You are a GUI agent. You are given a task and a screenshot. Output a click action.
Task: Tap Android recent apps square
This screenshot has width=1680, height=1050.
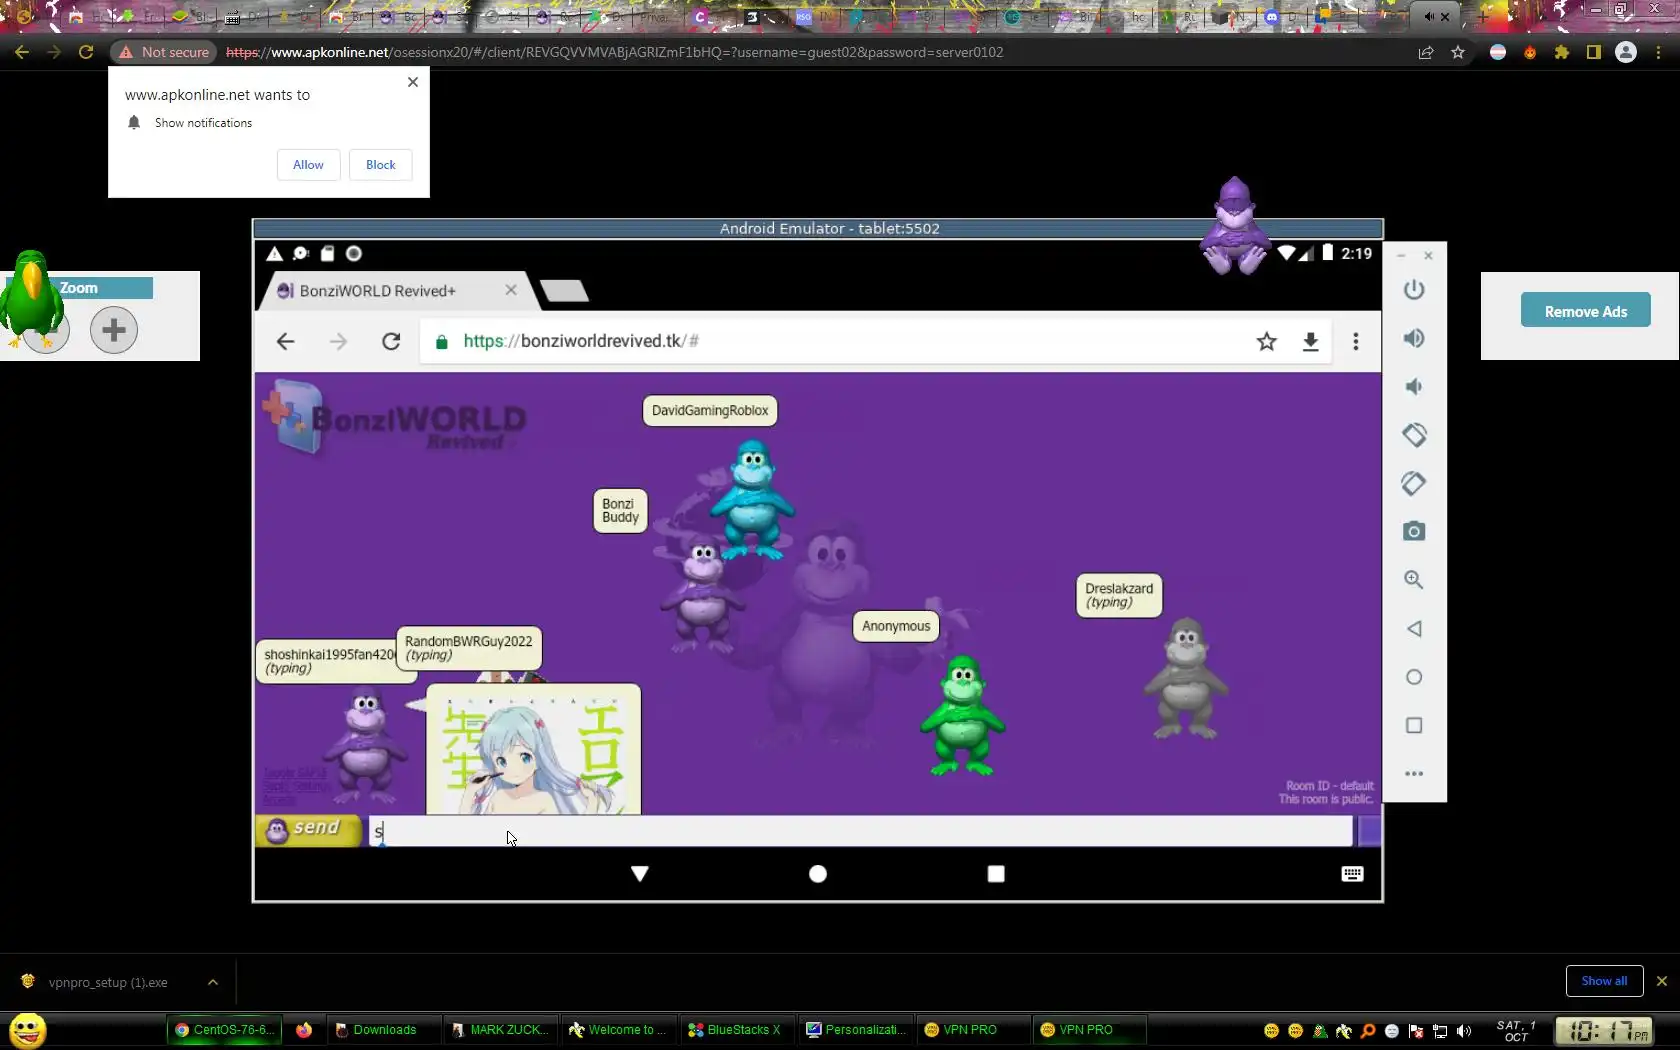996,874
